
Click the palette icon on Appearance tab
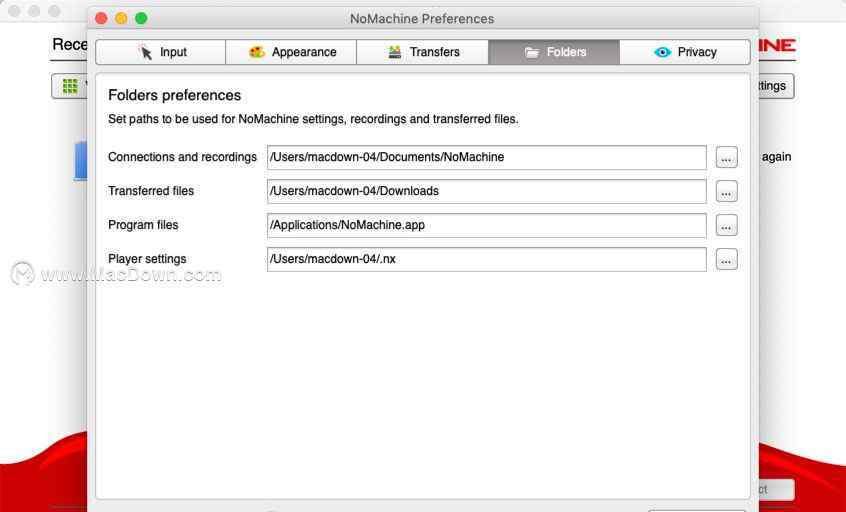tap(256, 52)
